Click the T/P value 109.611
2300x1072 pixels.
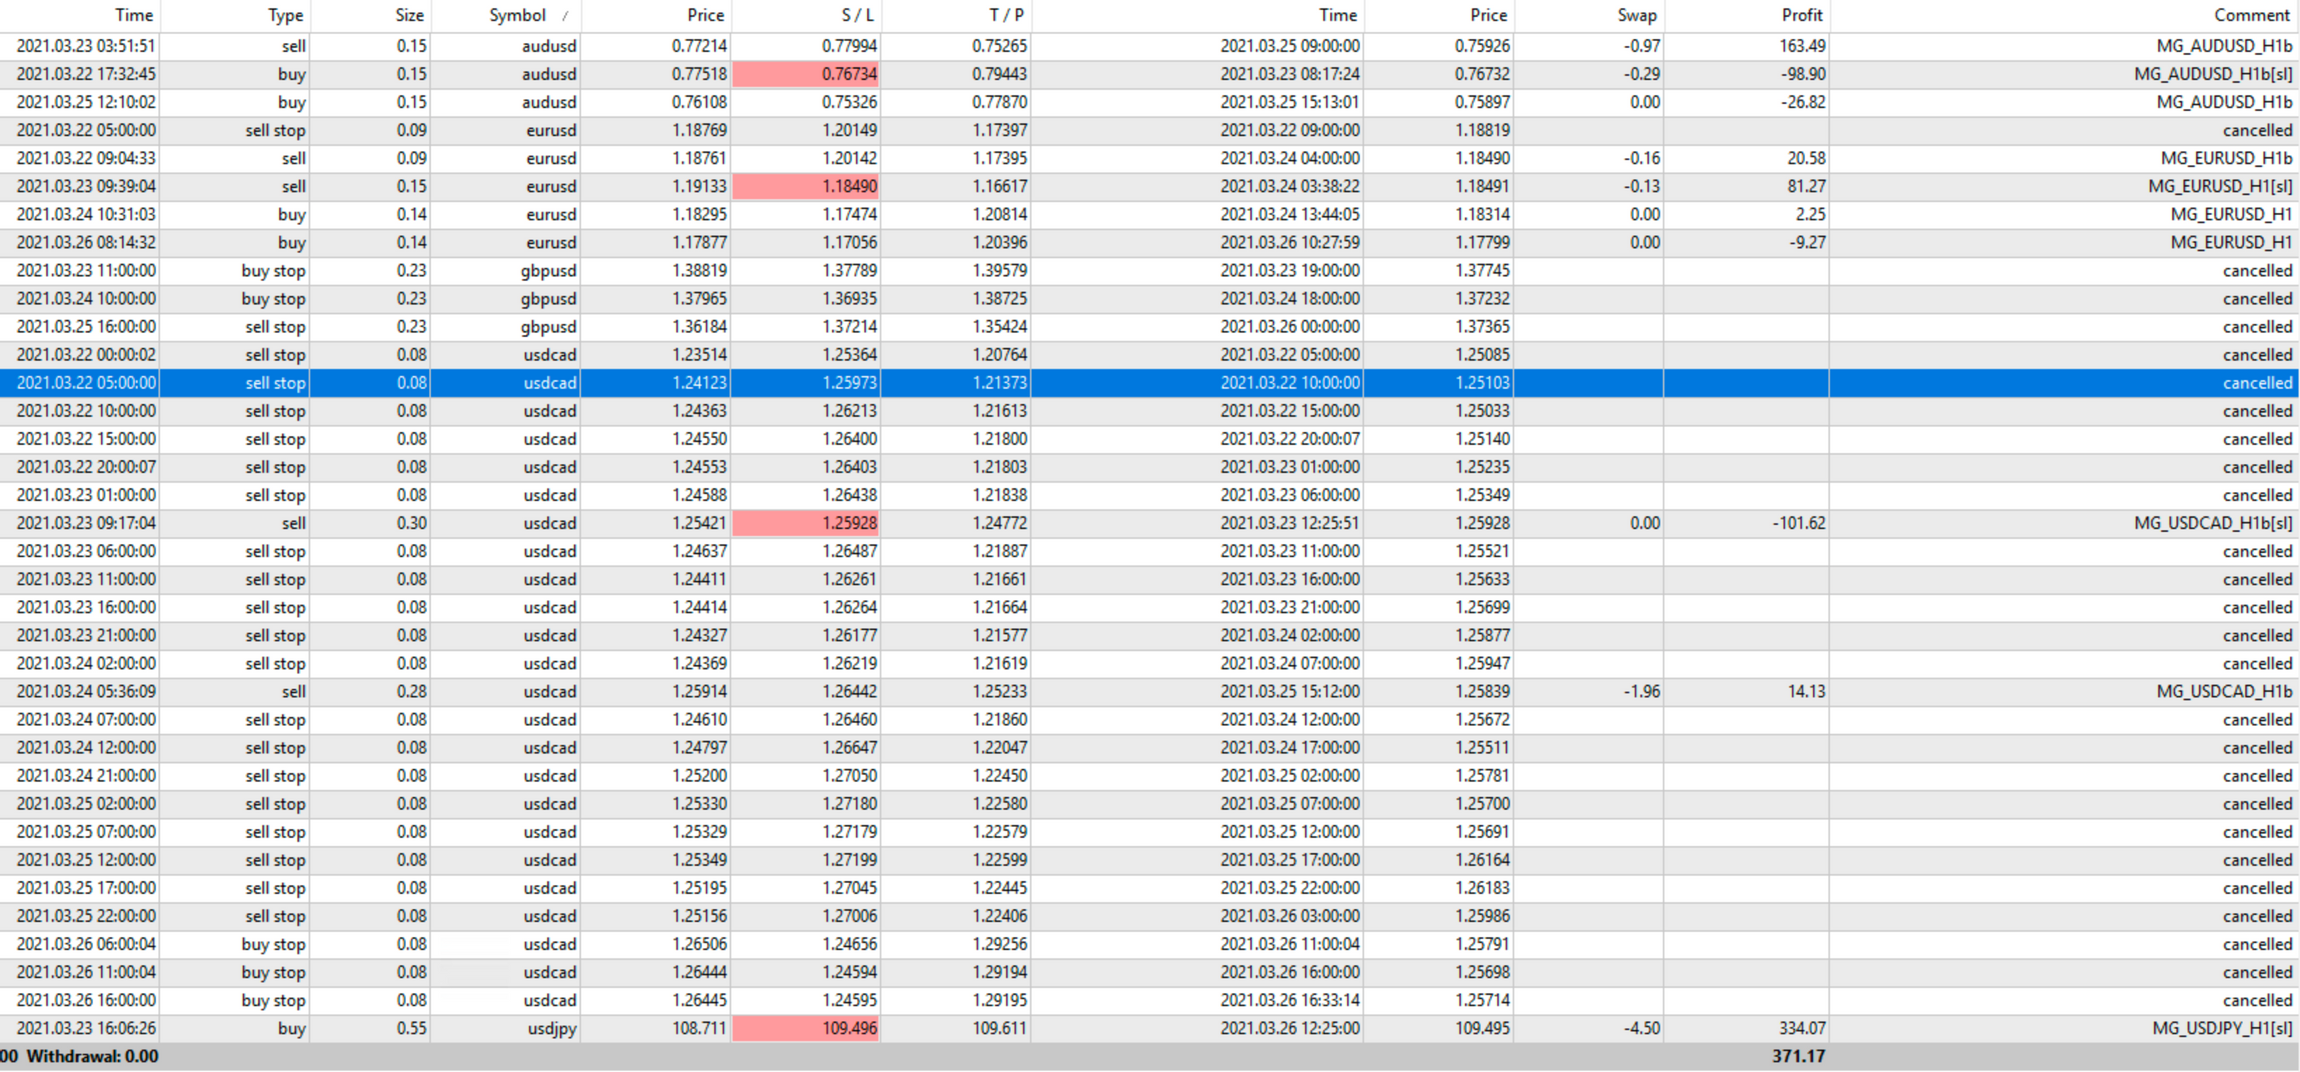[1000, 1028]
